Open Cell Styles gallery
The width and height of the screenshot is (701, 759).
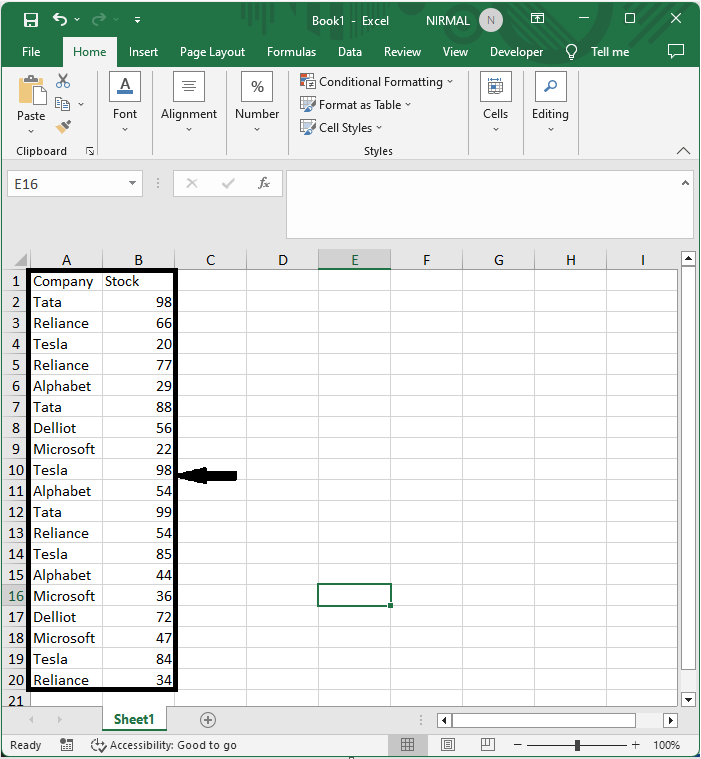(x=341, y=127)
